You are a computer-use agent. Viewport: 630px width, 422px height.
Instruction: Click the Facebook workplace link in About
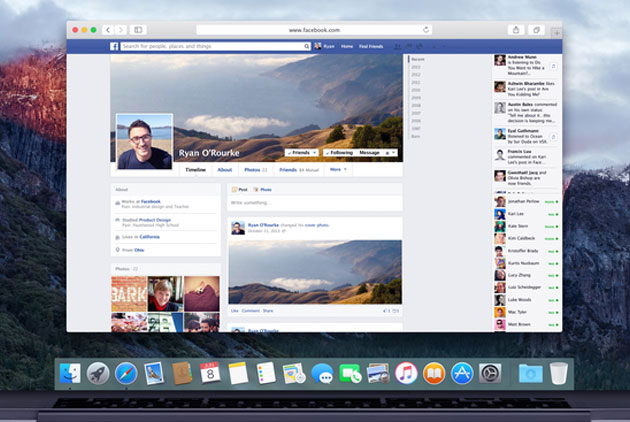[x=151, y=201]
